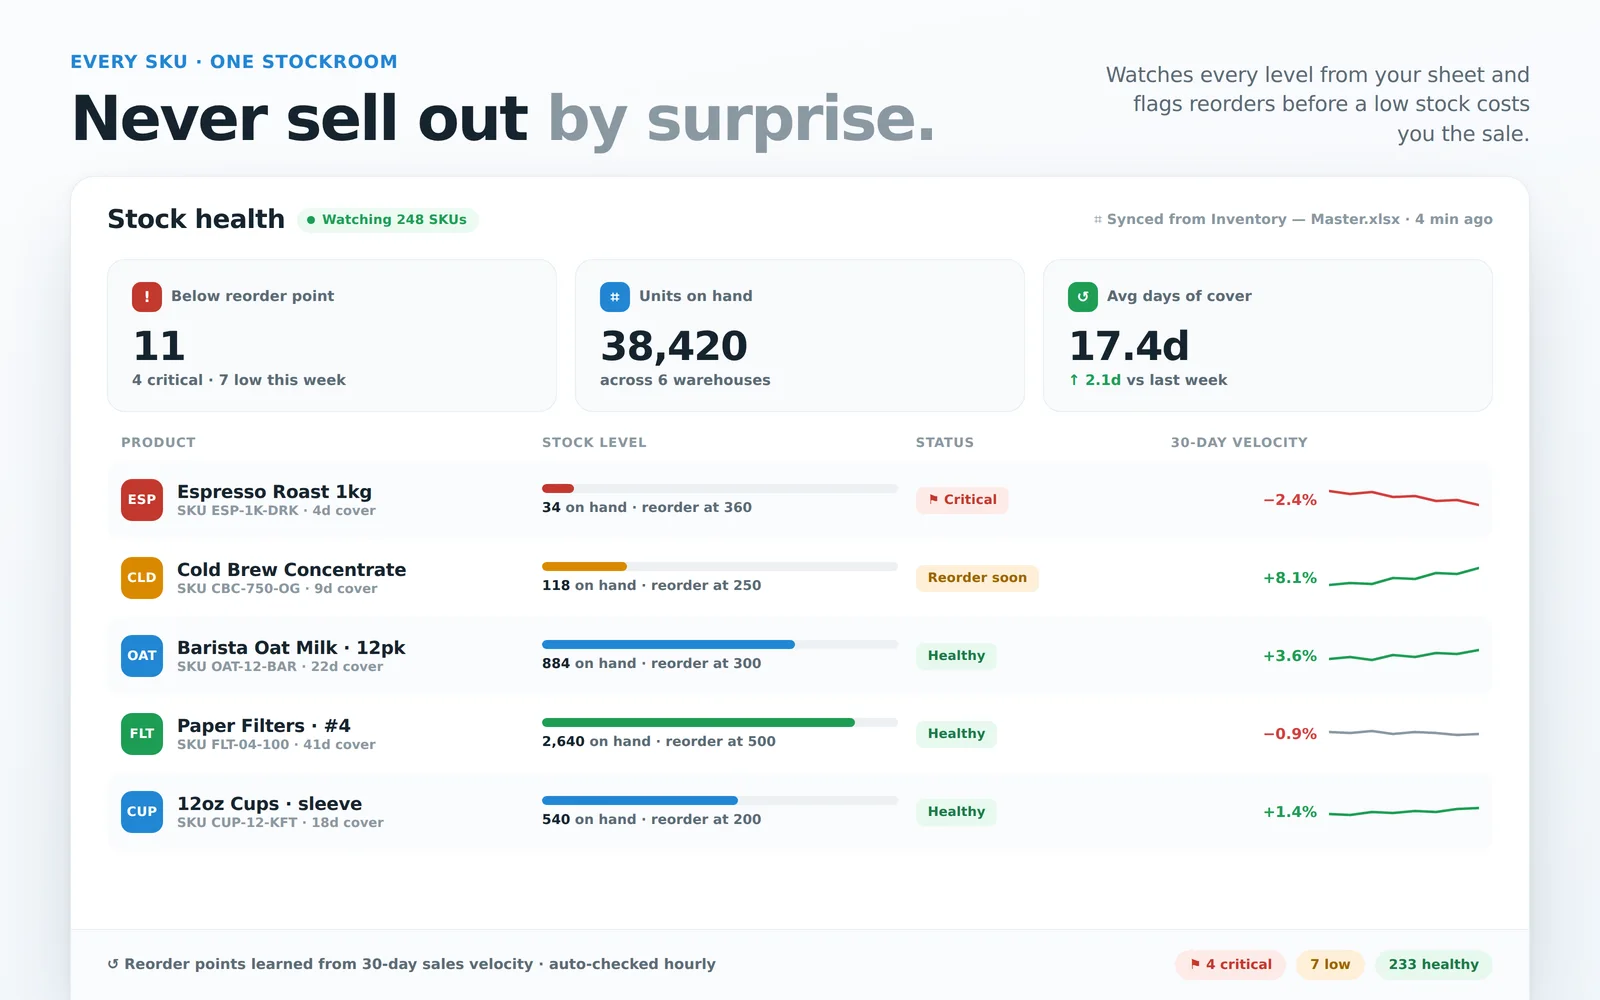Open the Cold Brew Concentrate velocity sparkline
1600x1000 pixels.
click(1404, 577)
